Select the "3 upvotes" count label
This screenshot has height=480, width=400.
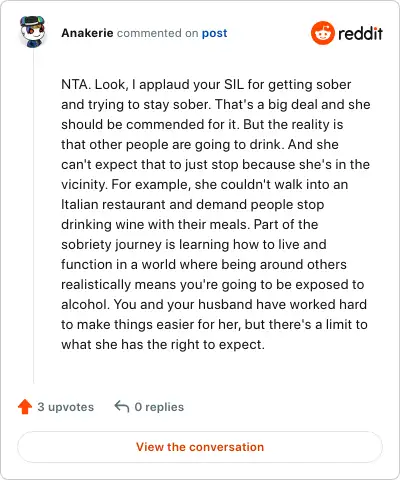66,407
